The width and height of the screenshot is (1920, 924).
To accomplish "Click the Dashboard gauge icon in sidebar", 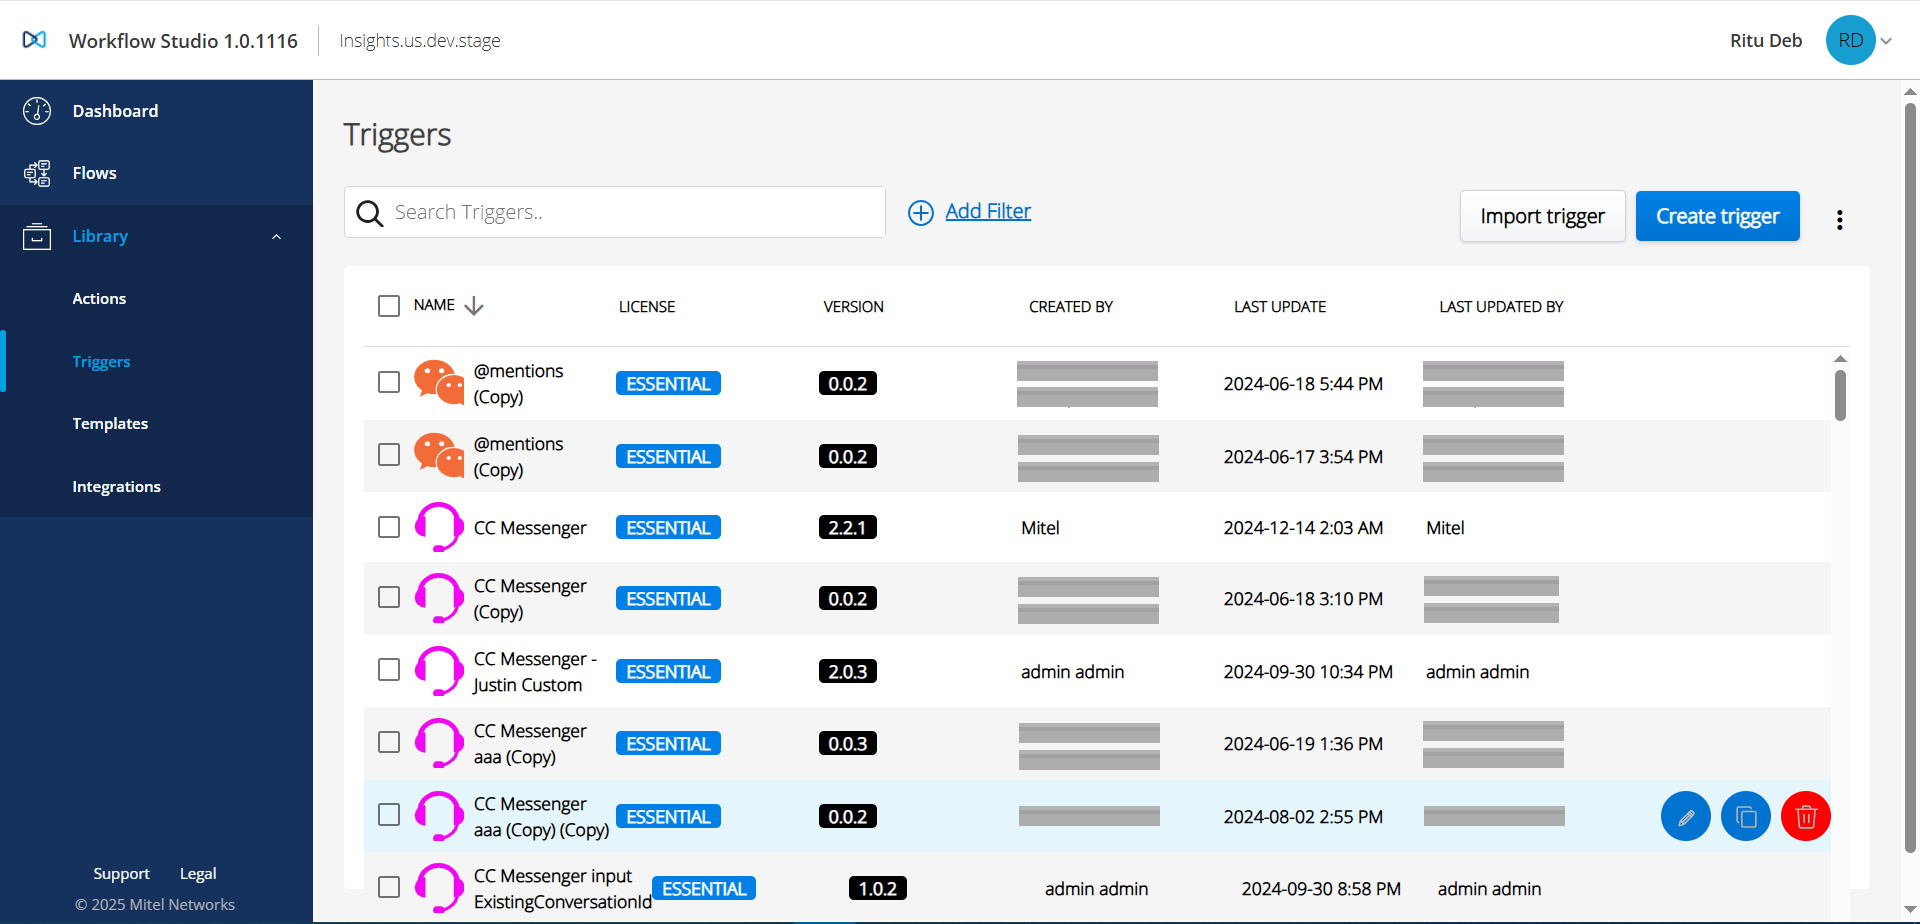I will coord(37,111).
